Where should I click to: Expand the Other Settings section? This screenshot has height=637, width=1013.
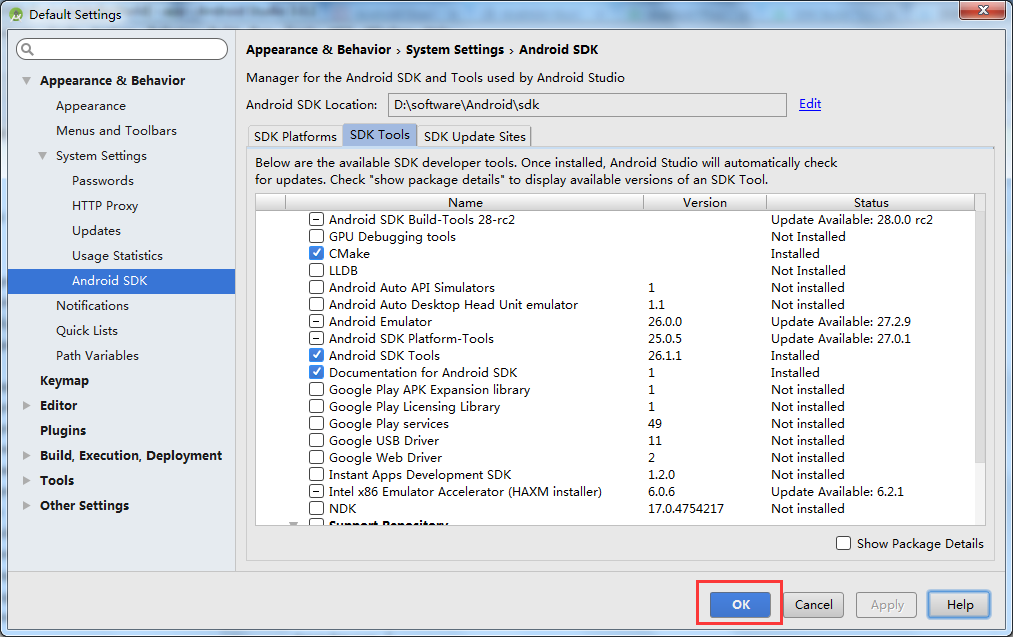coord(26,506)
